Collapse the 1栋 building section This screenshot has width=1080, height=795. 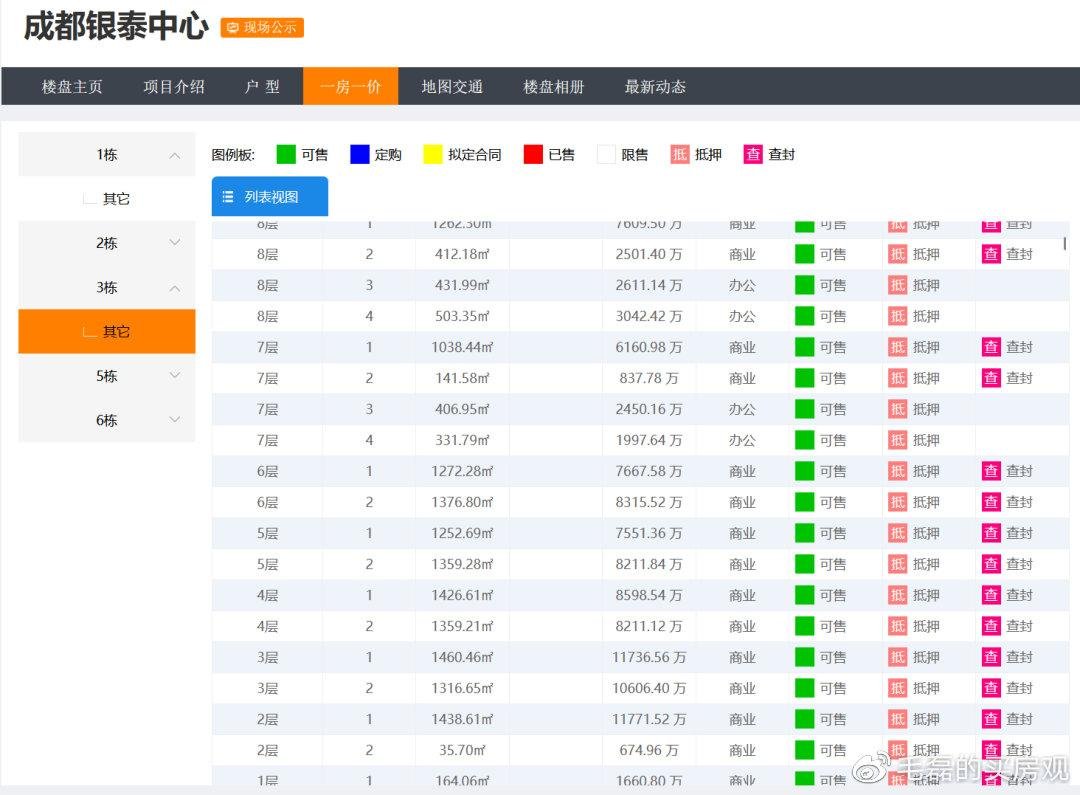coord(107,154)
